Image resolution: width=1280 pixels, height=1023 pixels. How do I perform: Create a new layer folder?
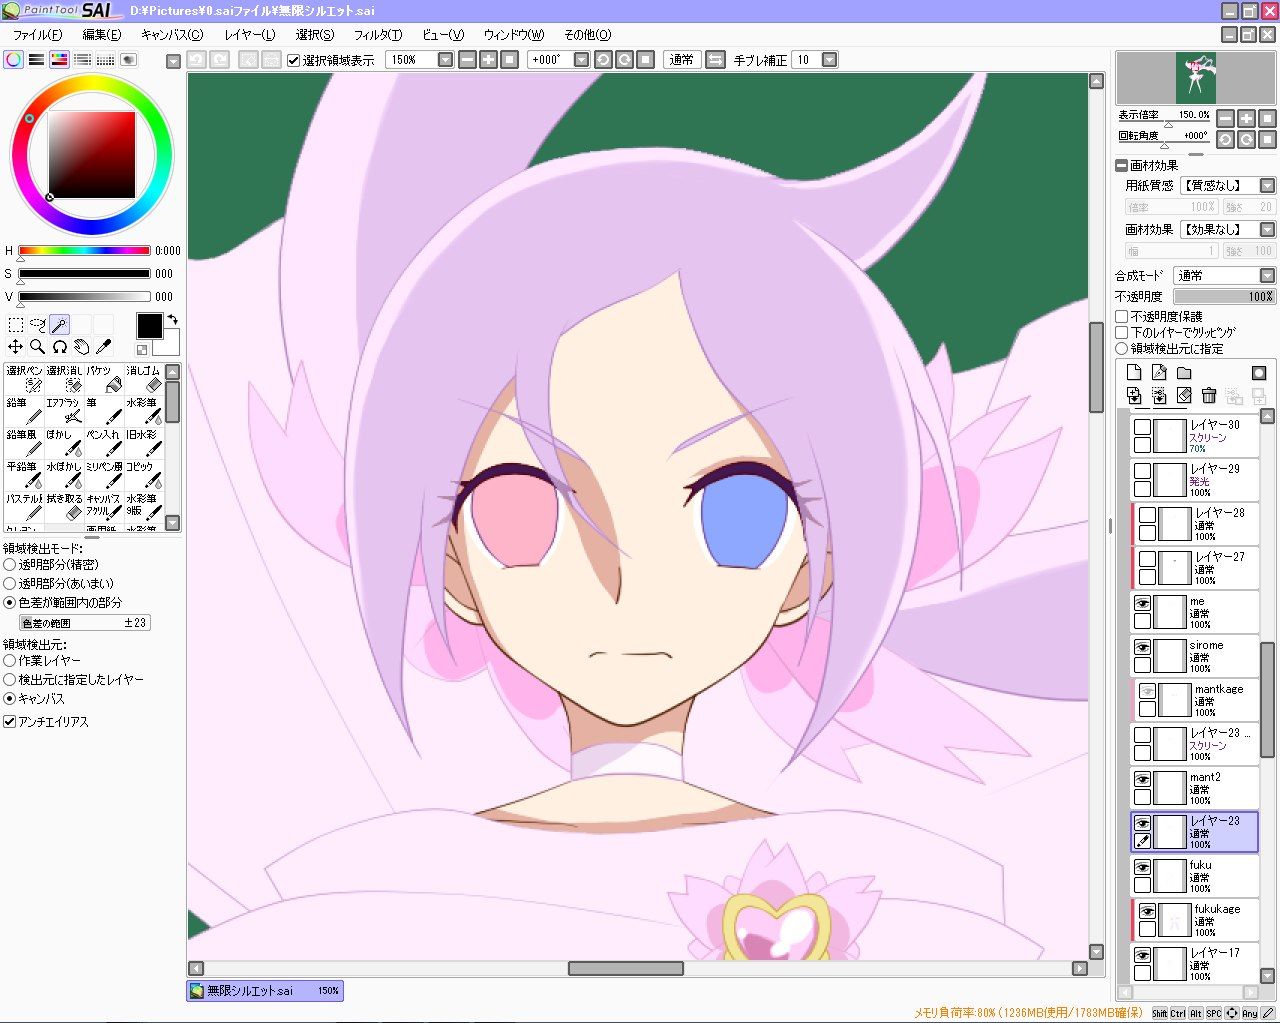[x=1184, y=372]
